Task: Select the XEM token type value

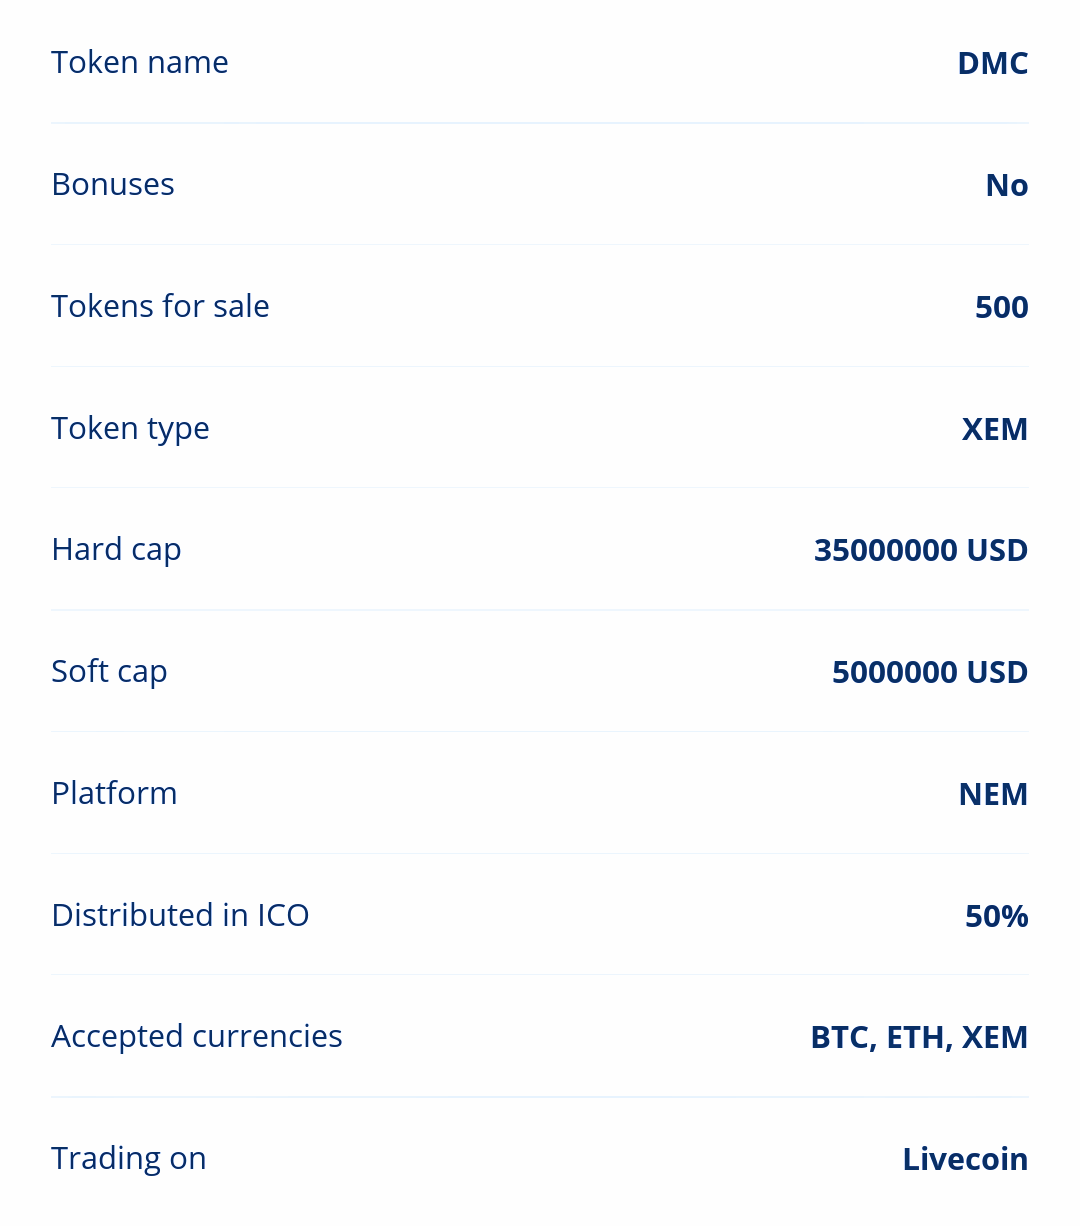Action: point(994,429)
